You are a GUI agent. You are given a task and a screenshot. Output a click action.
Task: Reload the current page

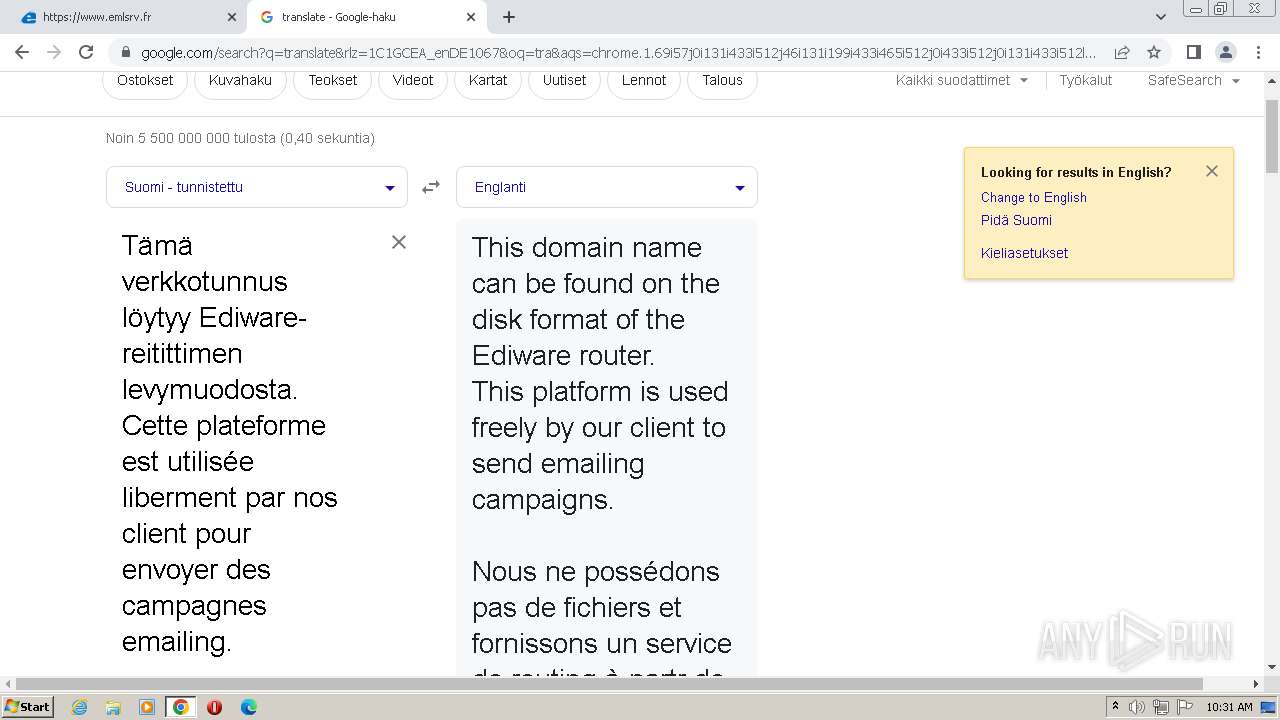pos(86,52)
